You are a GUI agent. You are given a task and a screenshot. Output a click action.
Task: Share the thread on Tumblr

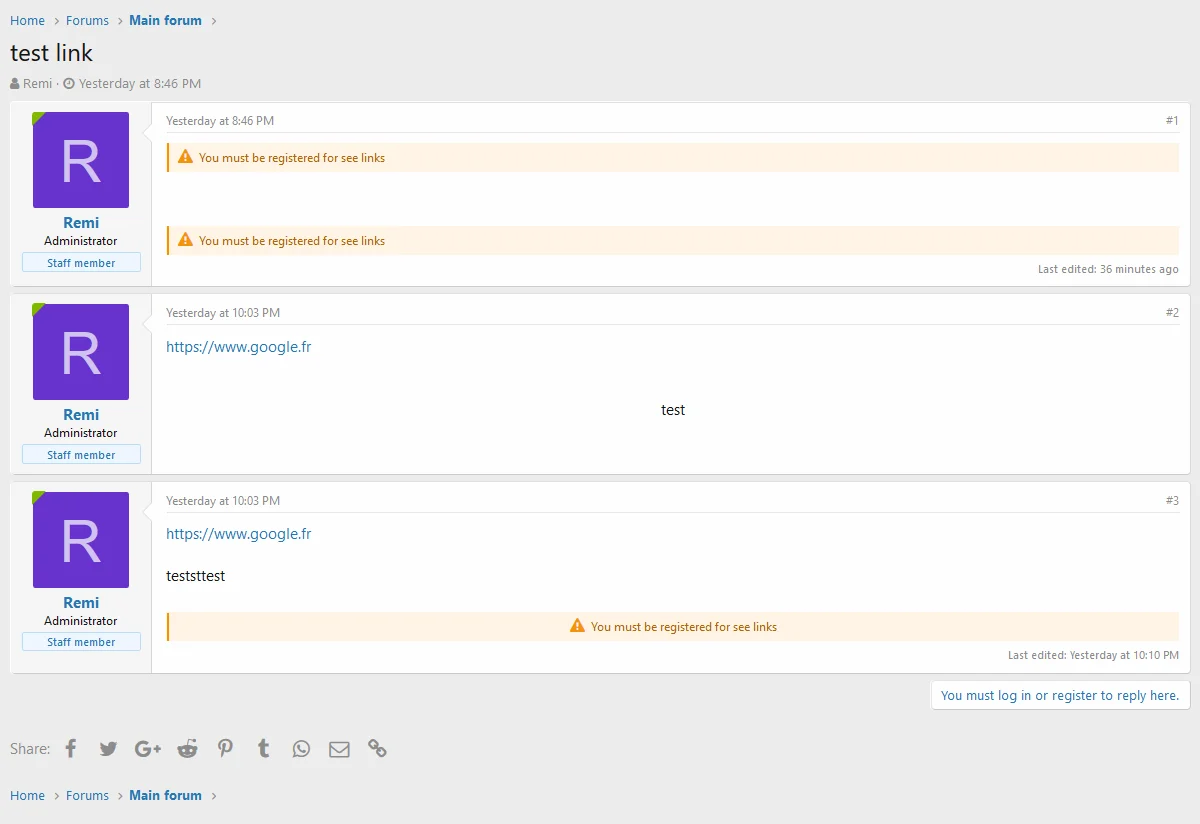coord(263,748)
